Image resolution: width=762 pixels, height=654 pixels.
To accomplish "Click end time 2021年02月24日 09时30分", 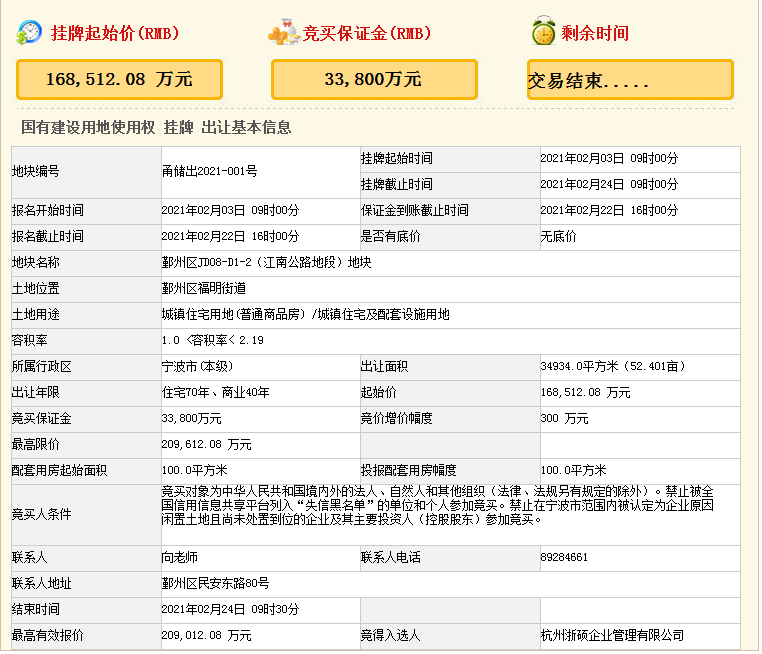I will [230, 609].
